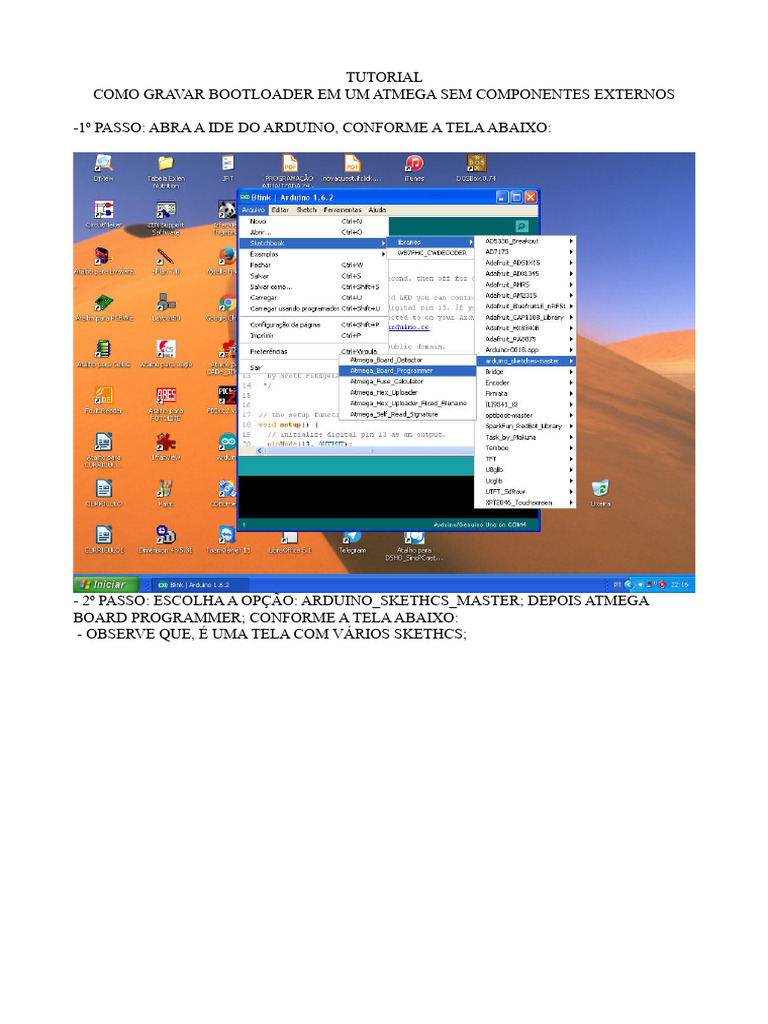
Task: Expand the optiboot-master submenu
Action: pyautogui.click(x=526, y=415)
